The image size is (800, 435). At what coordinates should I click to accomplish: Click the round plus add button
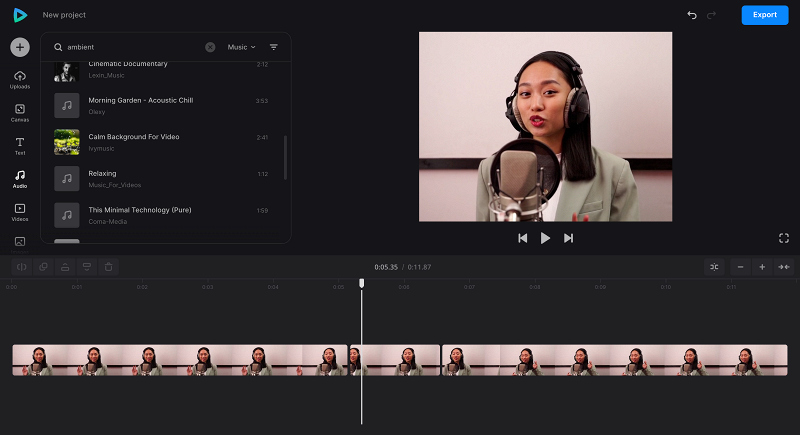(20, 47)
